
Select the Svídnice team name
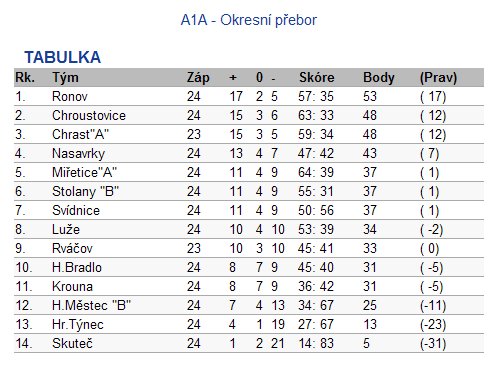point(76,211)
